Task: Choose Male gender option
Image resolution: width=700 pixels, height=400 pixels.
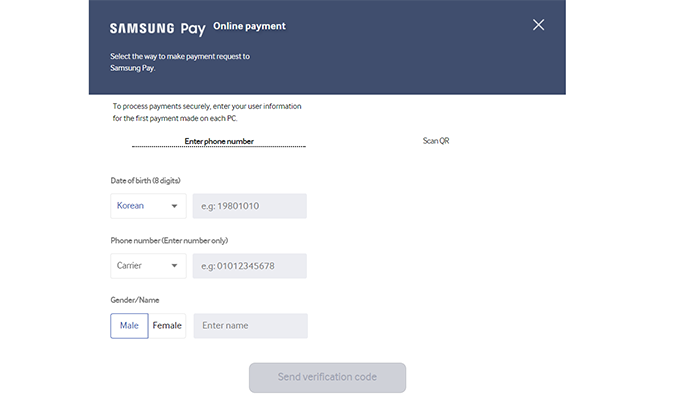Action: click(x=129, y=325)
